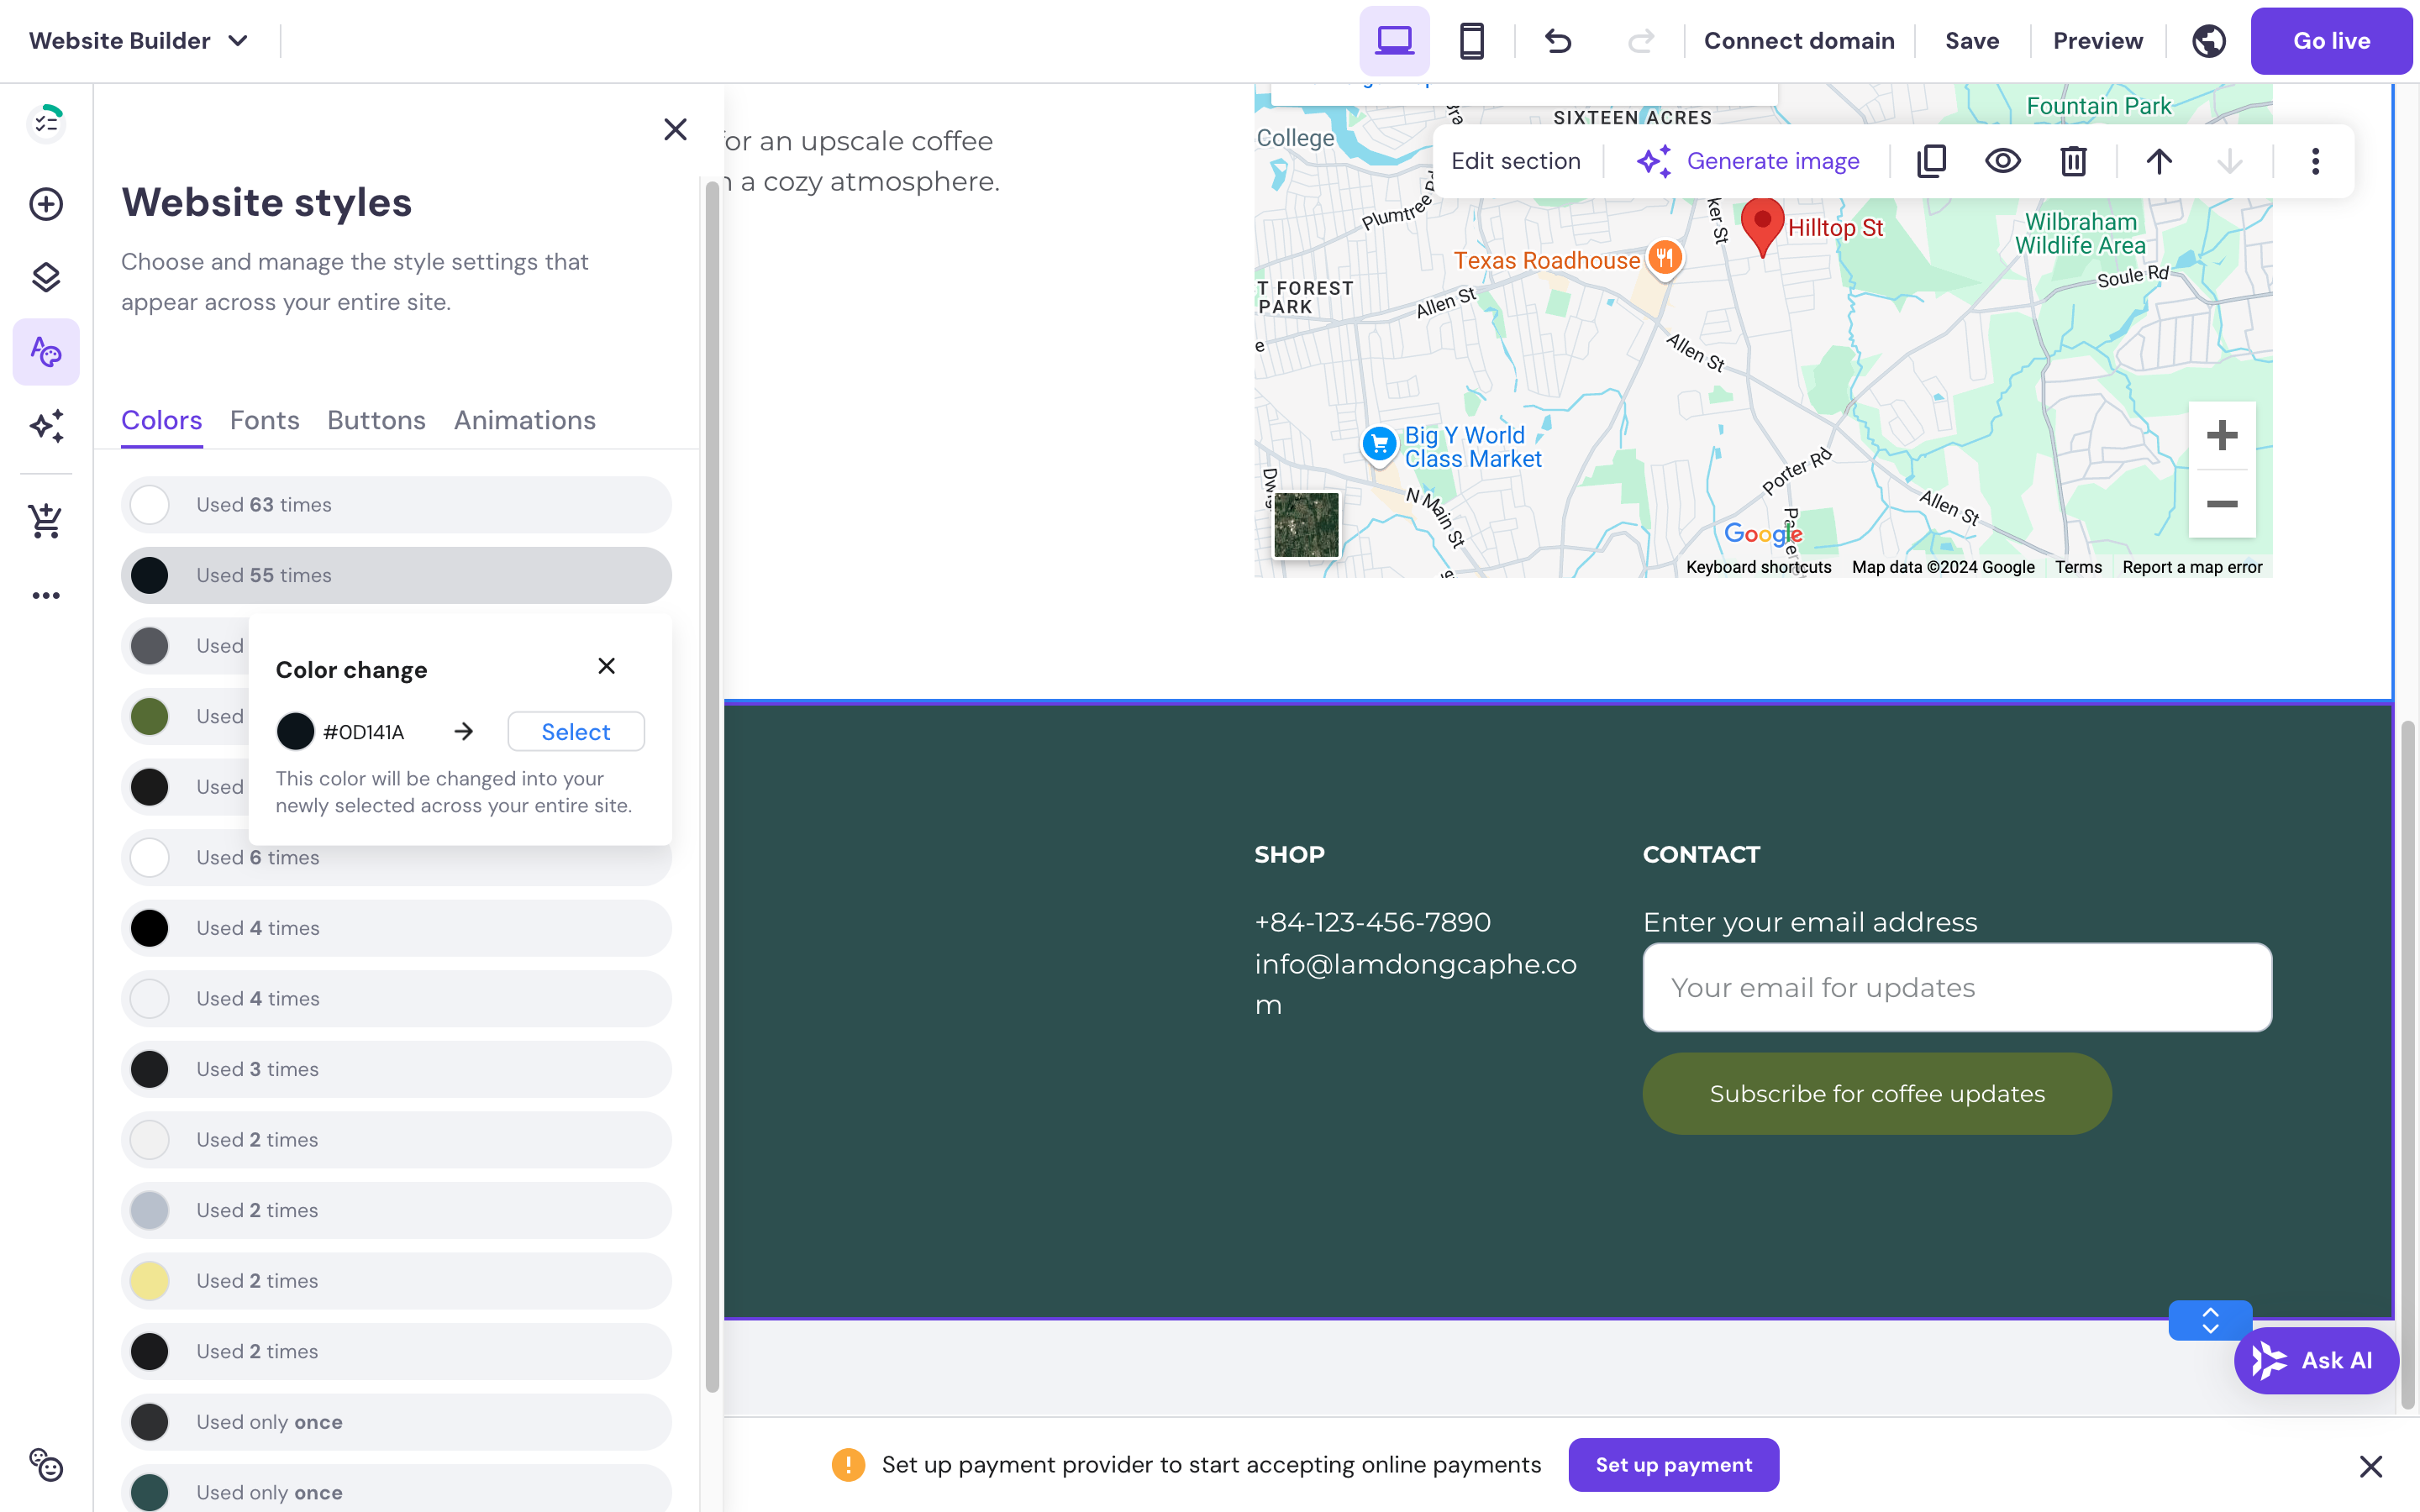The image size is (2420, 1512).
Task: Switch to mobile view
Action: click(x=1470, y=41)
